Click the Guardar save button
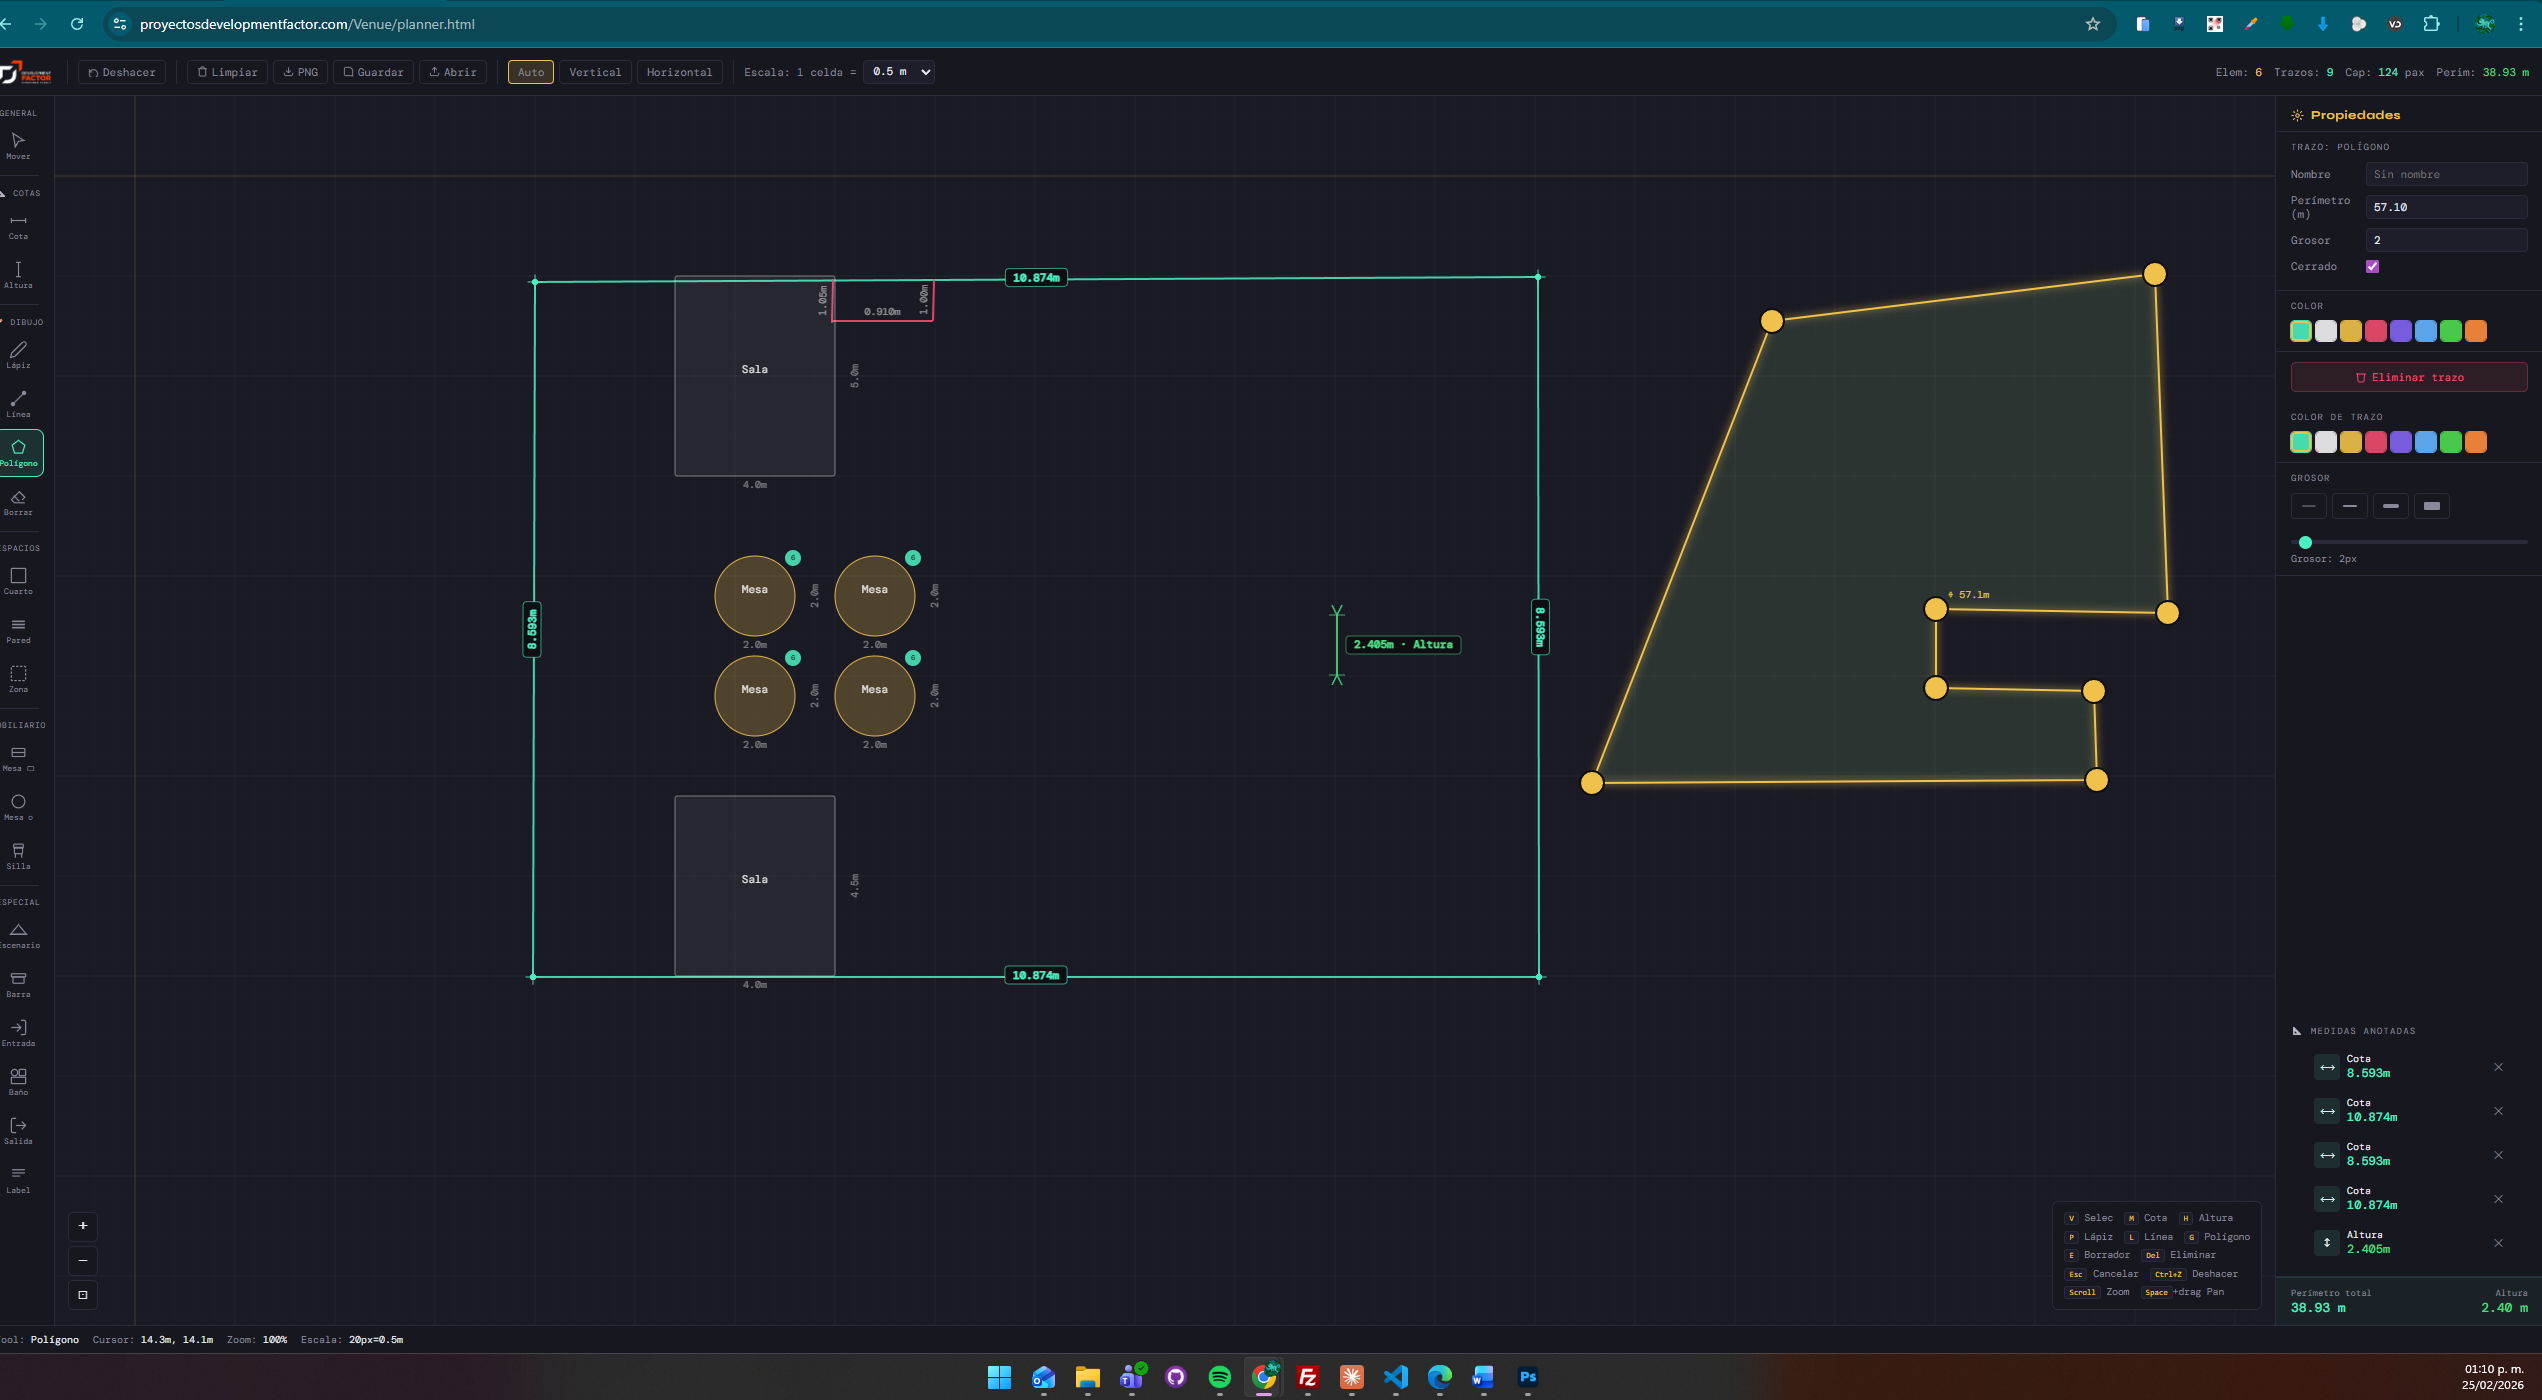The height and width of the screenshot is (1400, 2542). coord(373,72)
